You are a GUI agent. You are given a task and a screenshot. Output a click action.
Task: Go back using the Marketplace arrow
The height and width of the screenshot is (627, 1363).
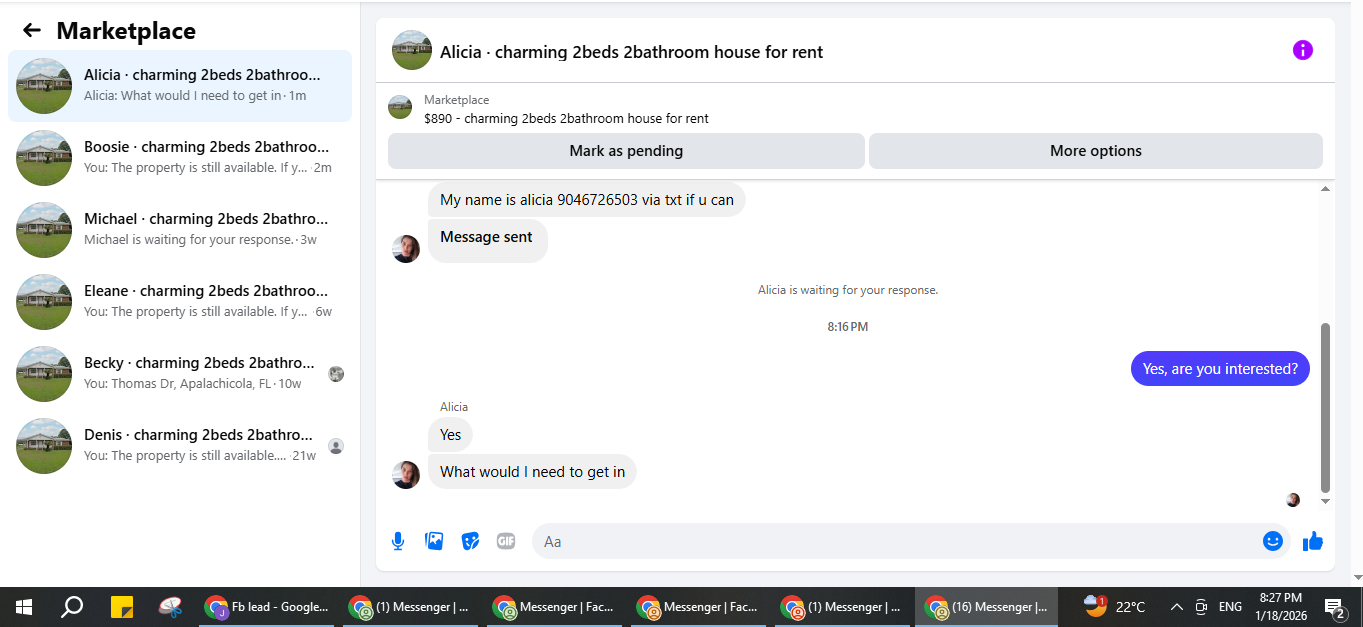(x=32, y=30)
